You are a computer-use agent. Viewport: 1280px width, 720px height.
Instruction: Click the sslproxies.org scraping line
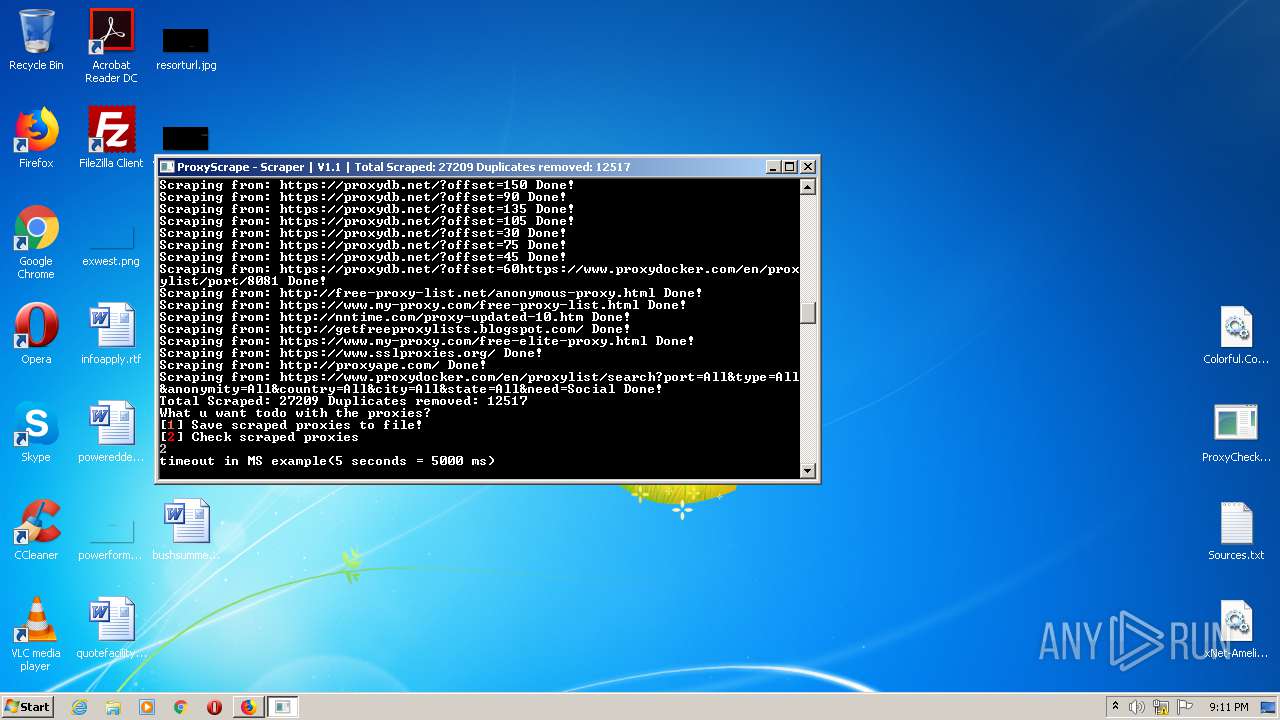[351, 353]
